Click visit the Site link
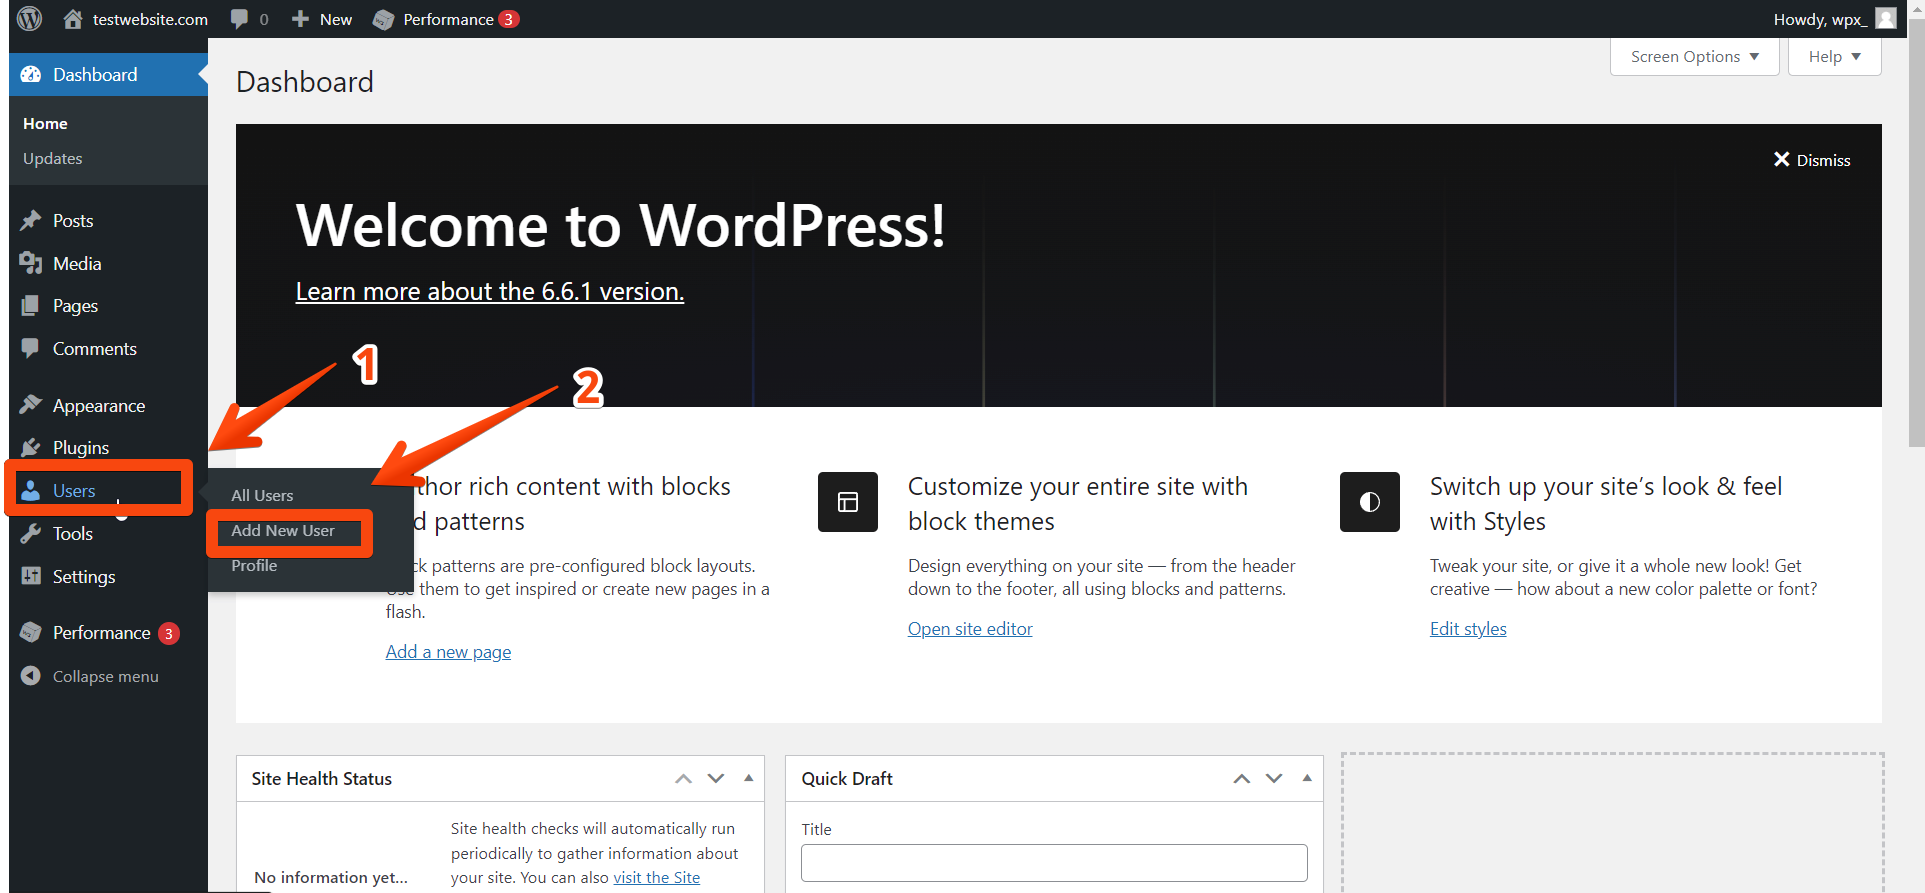Viewport: 1925px width, 893px height. 657,878
